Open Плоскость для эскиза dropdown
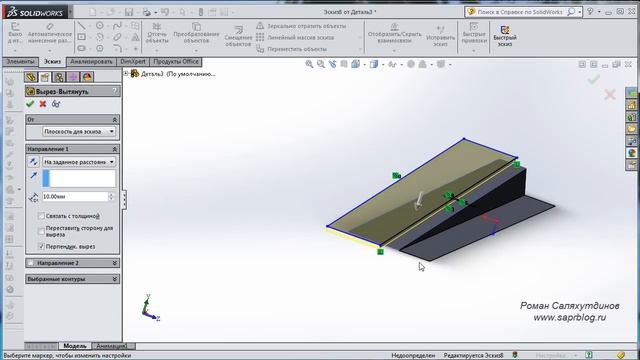This screenshot has height=360, width=640. tap(79, 131)
